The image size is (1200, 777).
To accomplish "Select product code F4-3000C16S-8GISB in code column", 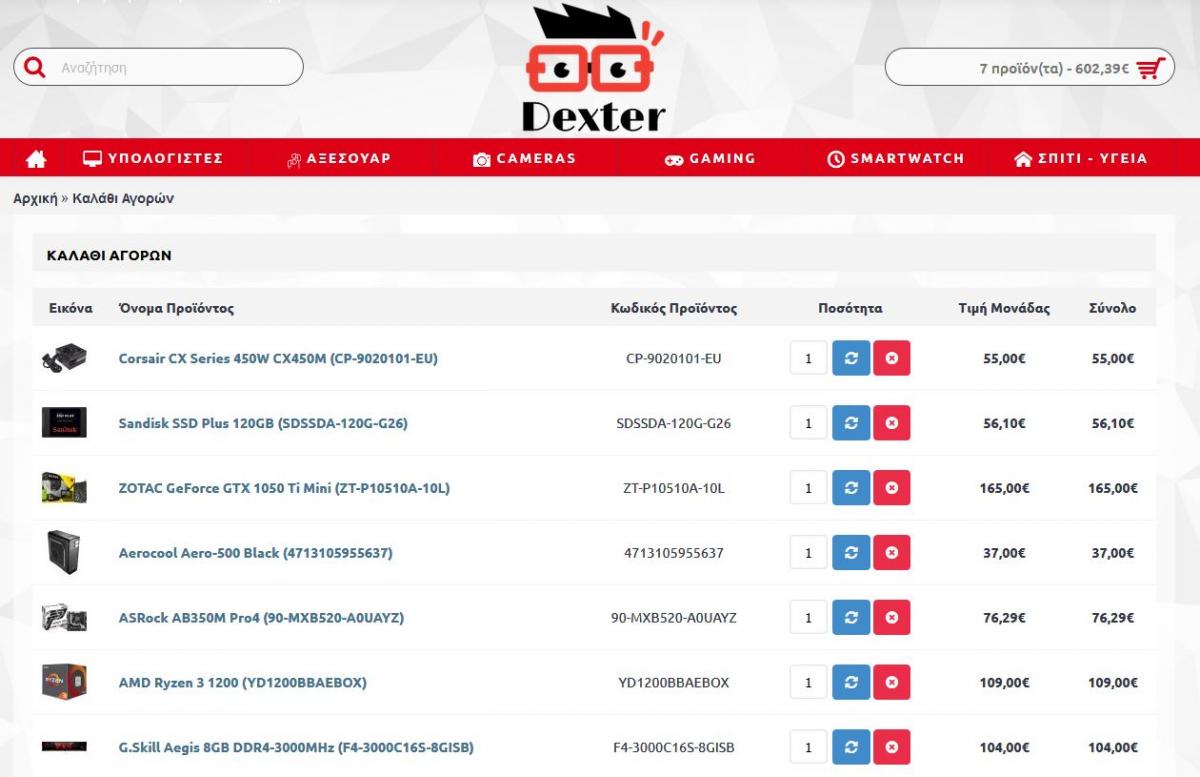I will [673, 747].
